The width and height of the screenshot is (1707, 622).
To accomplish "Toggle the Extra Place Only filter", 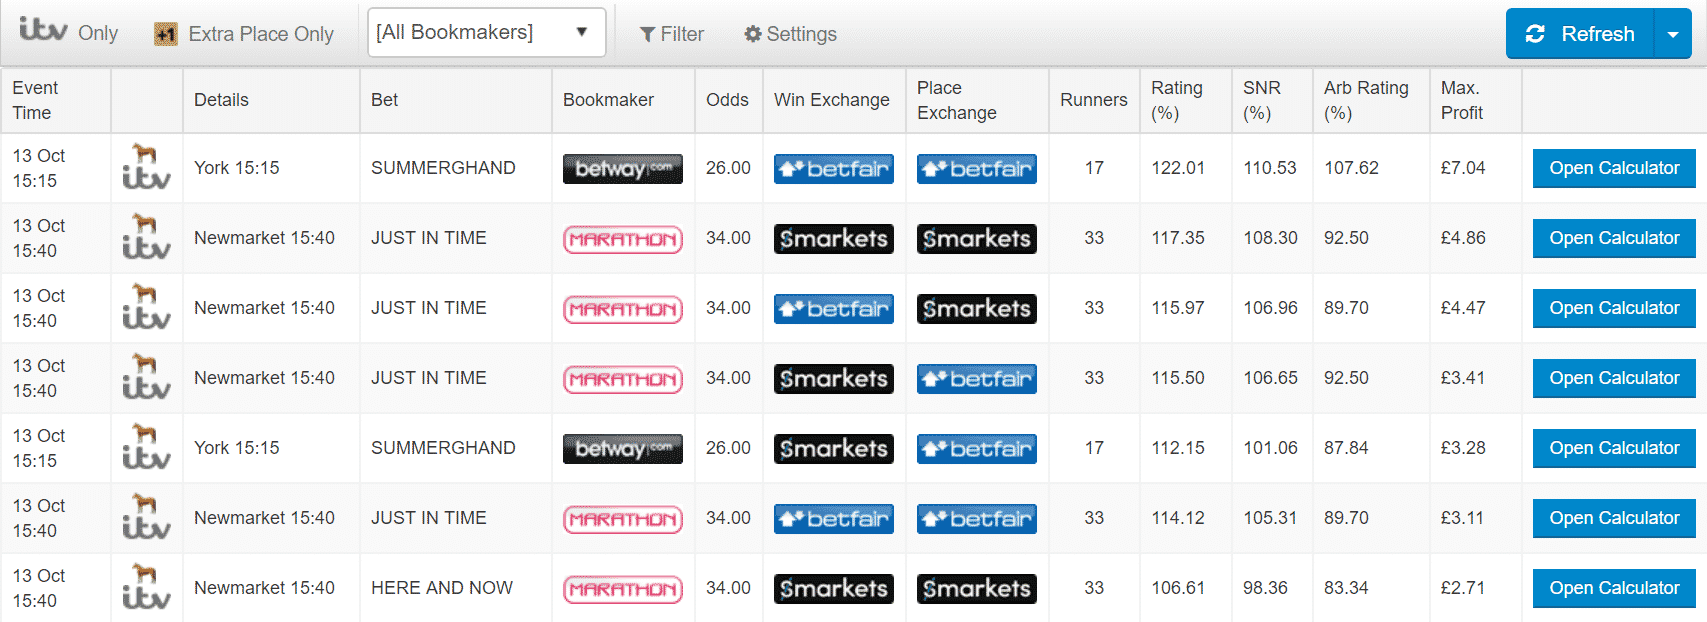I will [243, 32].
